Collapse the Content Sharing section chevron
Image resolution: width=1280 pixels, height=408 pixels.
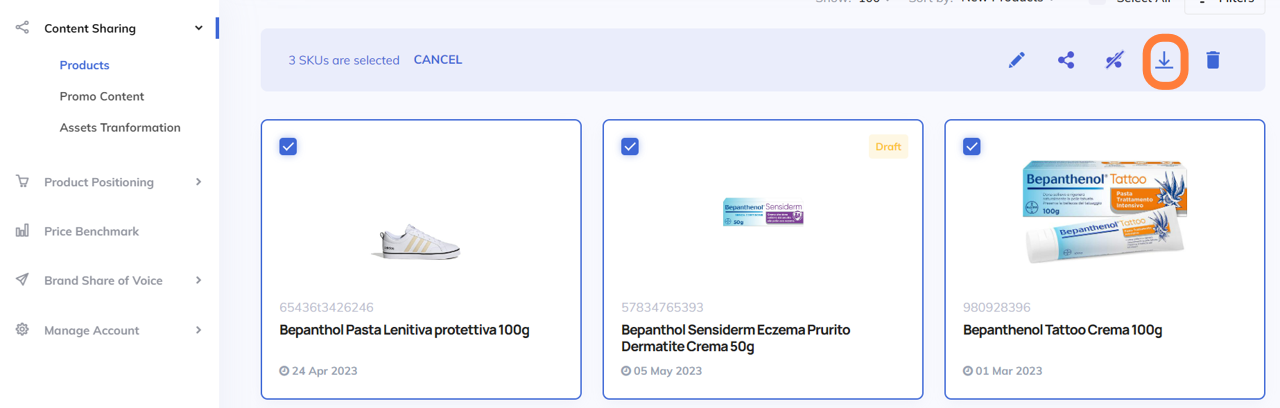click(198, 28)
